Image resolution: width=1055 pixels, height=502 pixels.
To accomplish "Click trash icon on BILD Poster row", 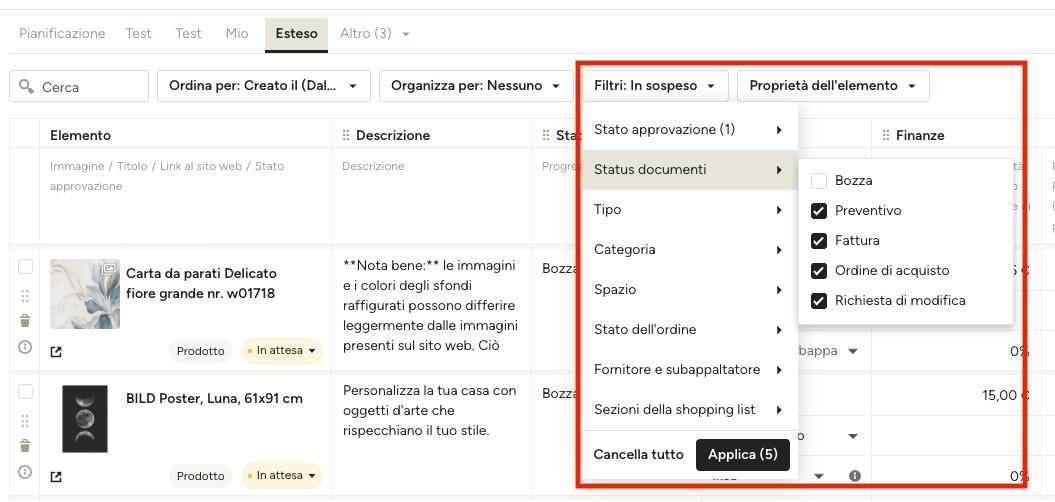I will [25, 445].
